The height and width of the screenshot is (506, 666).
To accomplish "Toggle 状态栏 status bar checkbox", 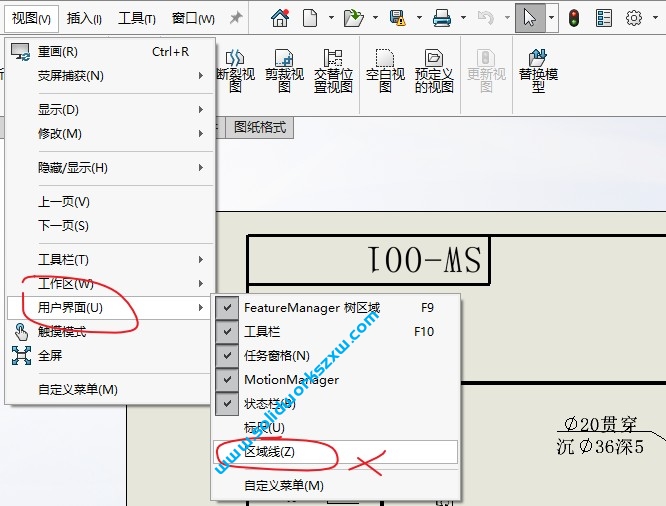I will tap(227, 403).
